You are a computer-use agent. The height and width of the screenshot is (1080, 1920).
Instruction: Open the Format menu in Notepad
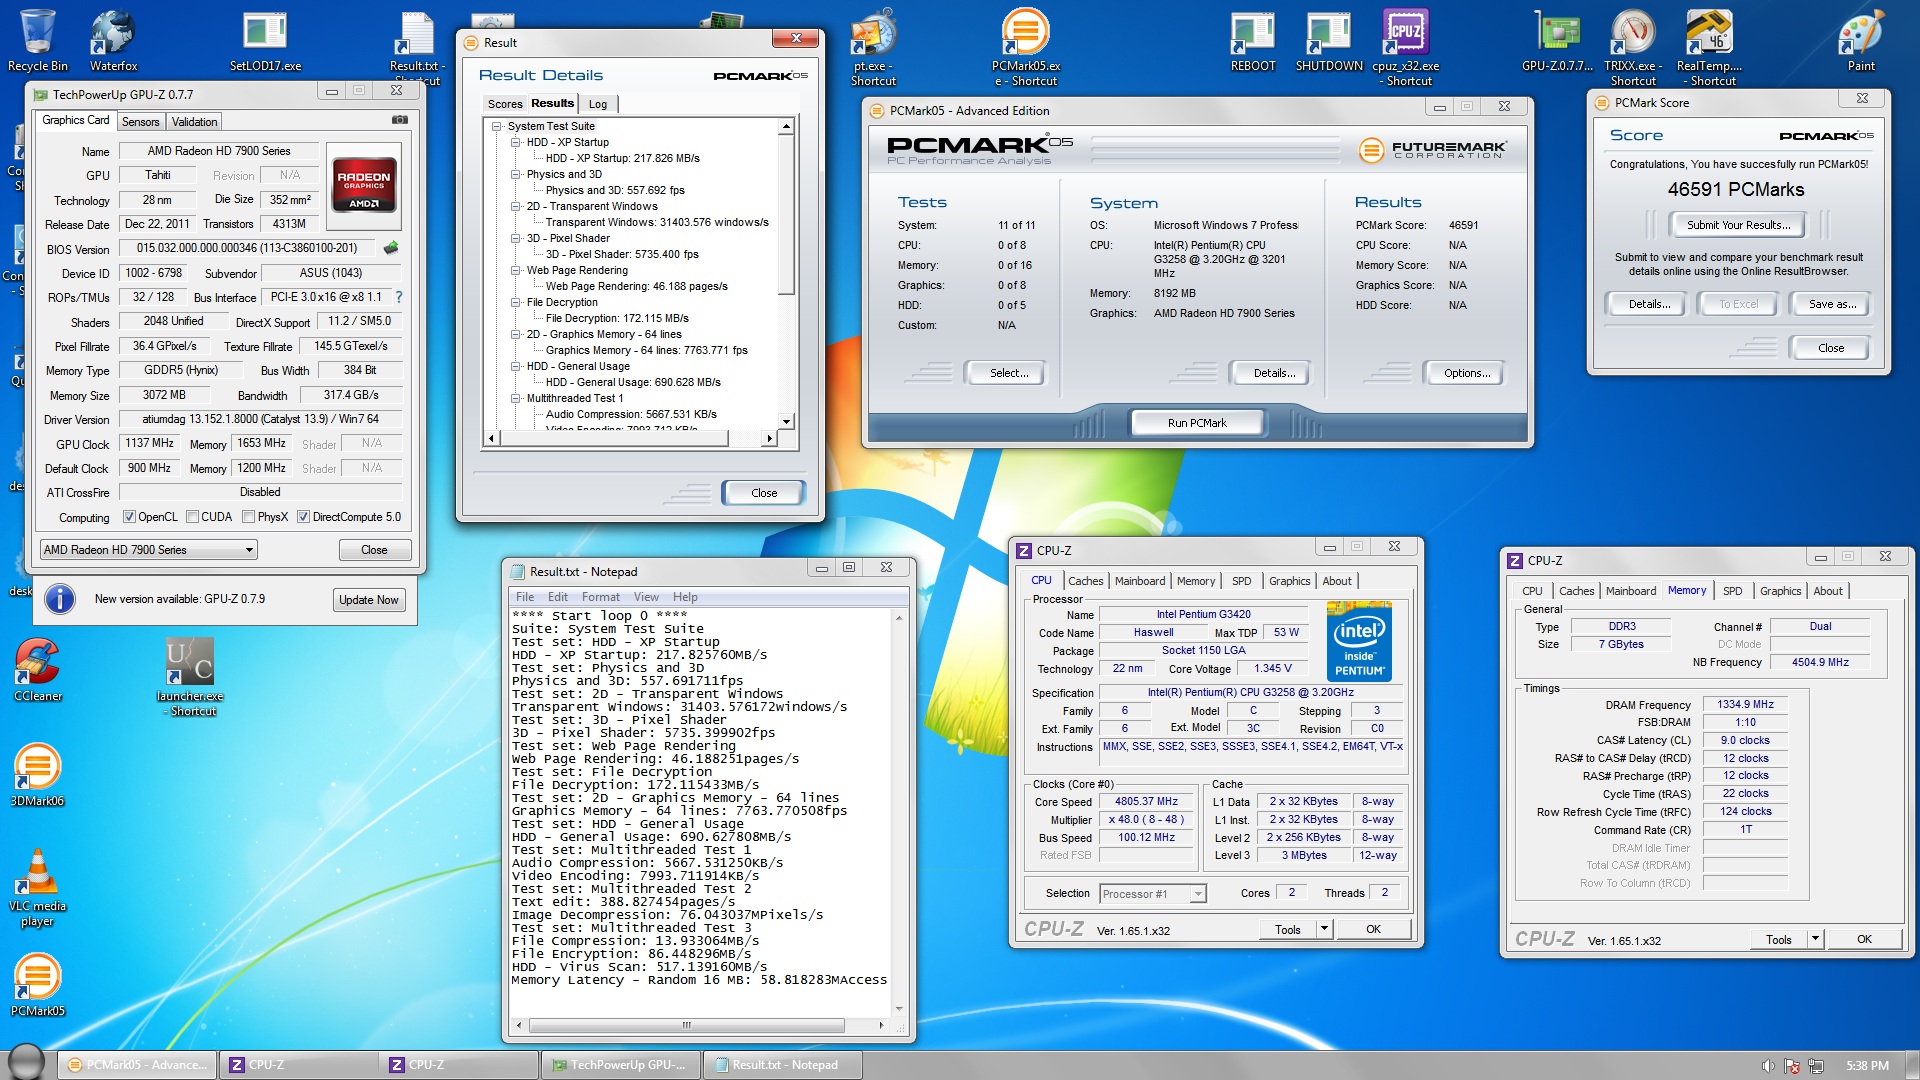point(601,597)
